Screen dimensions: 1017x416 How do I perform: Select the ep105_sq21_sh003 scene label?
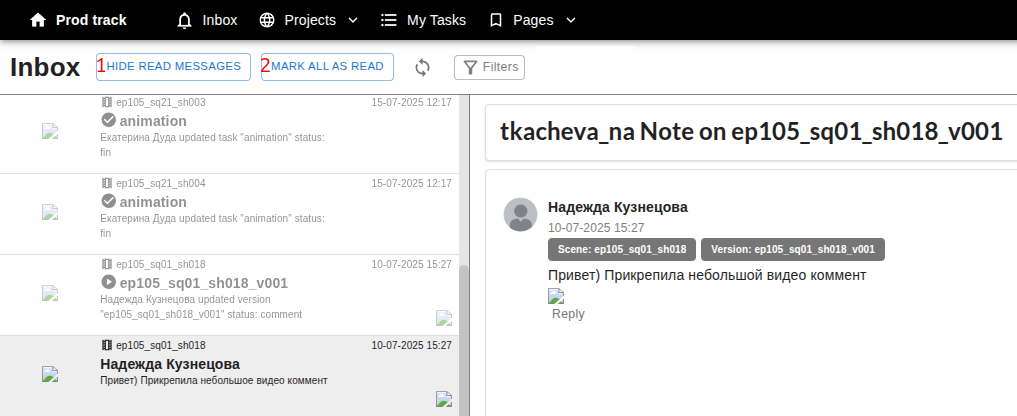(x=161, y=102)
